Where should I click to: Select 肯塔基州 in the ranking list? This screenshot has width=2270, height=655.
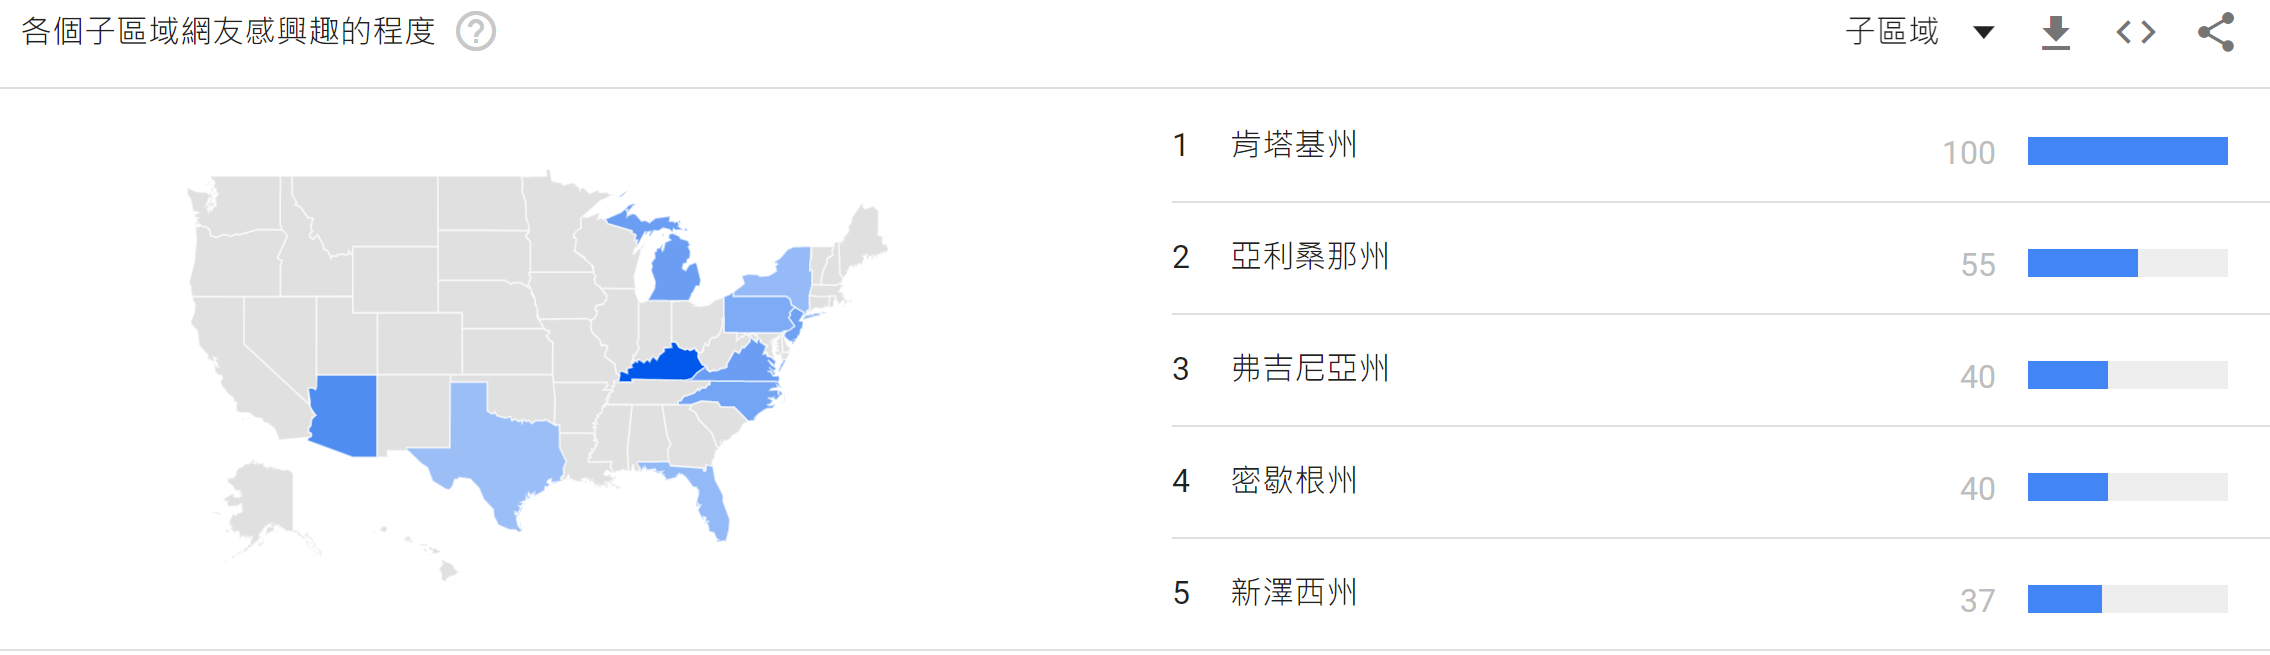[x=1294, y=145]
